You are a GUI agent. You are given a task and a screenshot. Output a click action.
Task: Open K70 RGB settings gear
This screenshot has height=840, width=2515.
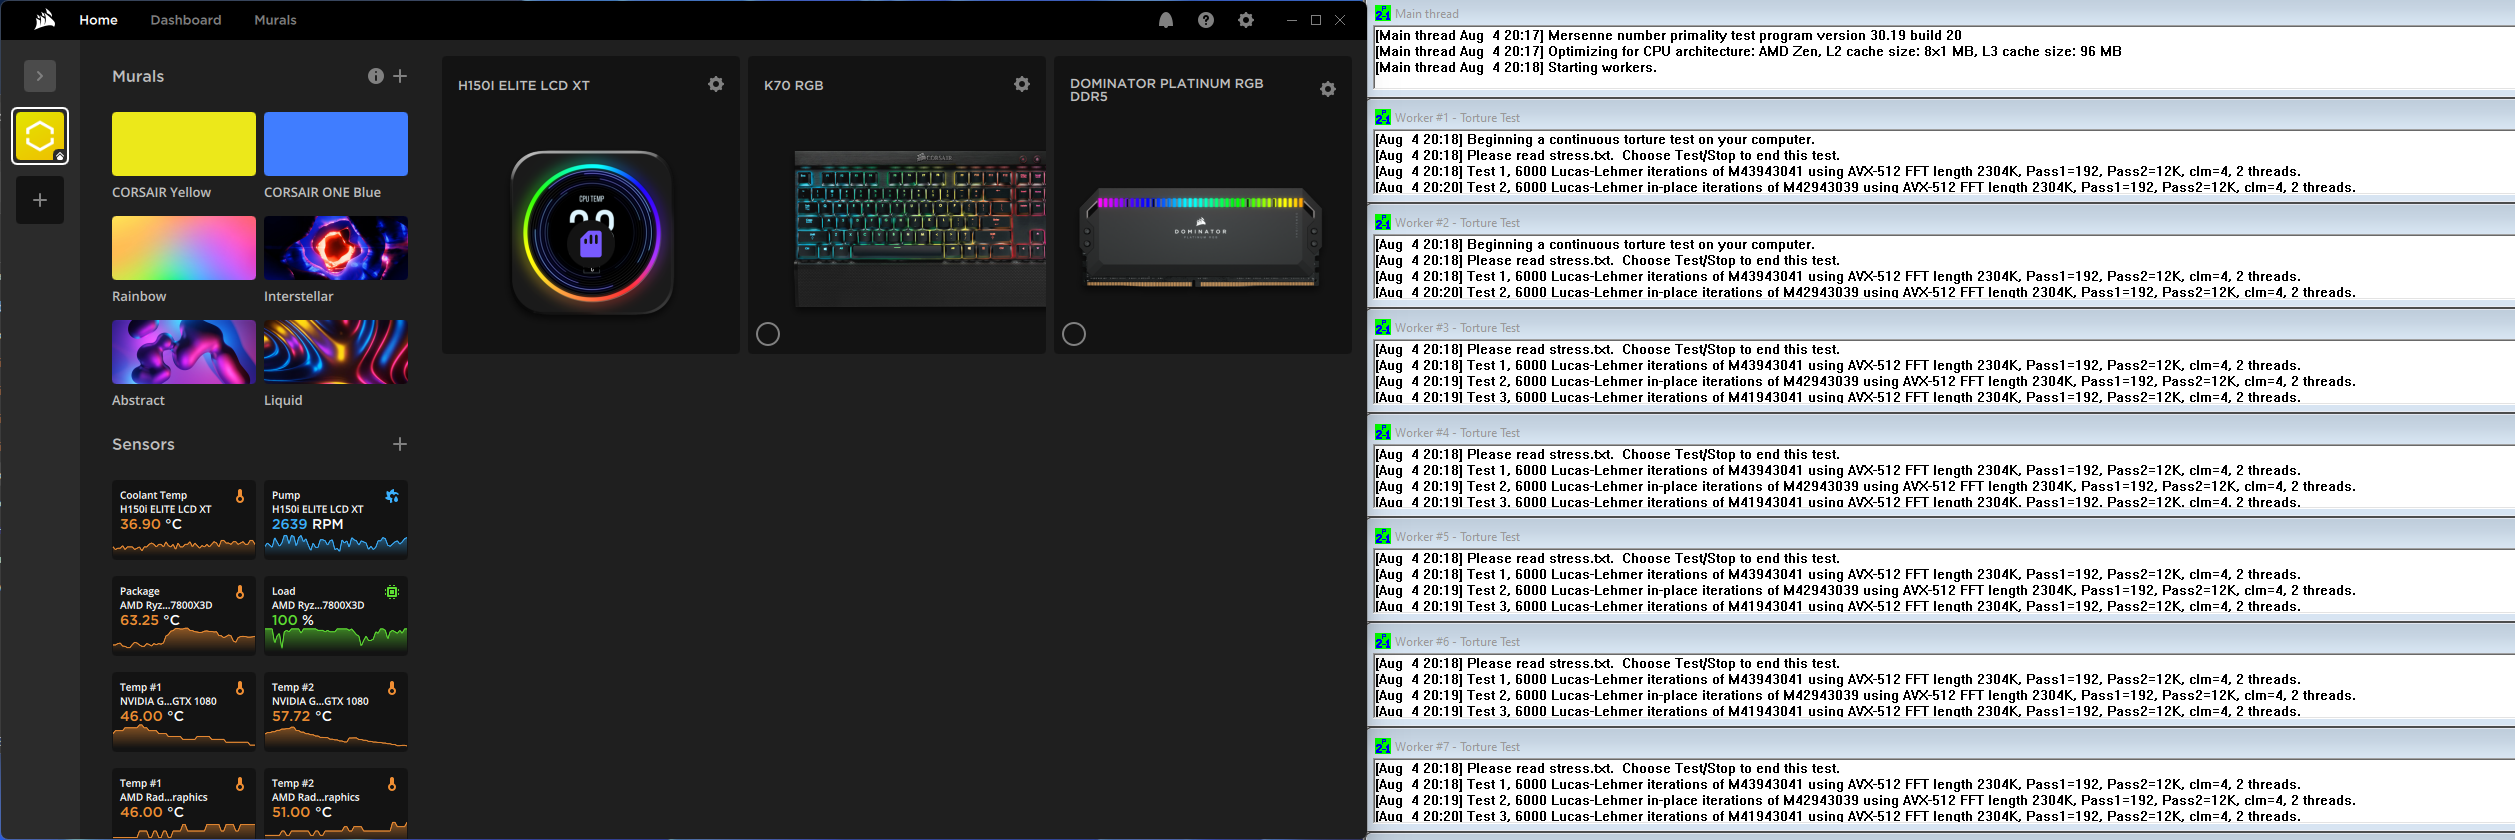(1022, 84)
